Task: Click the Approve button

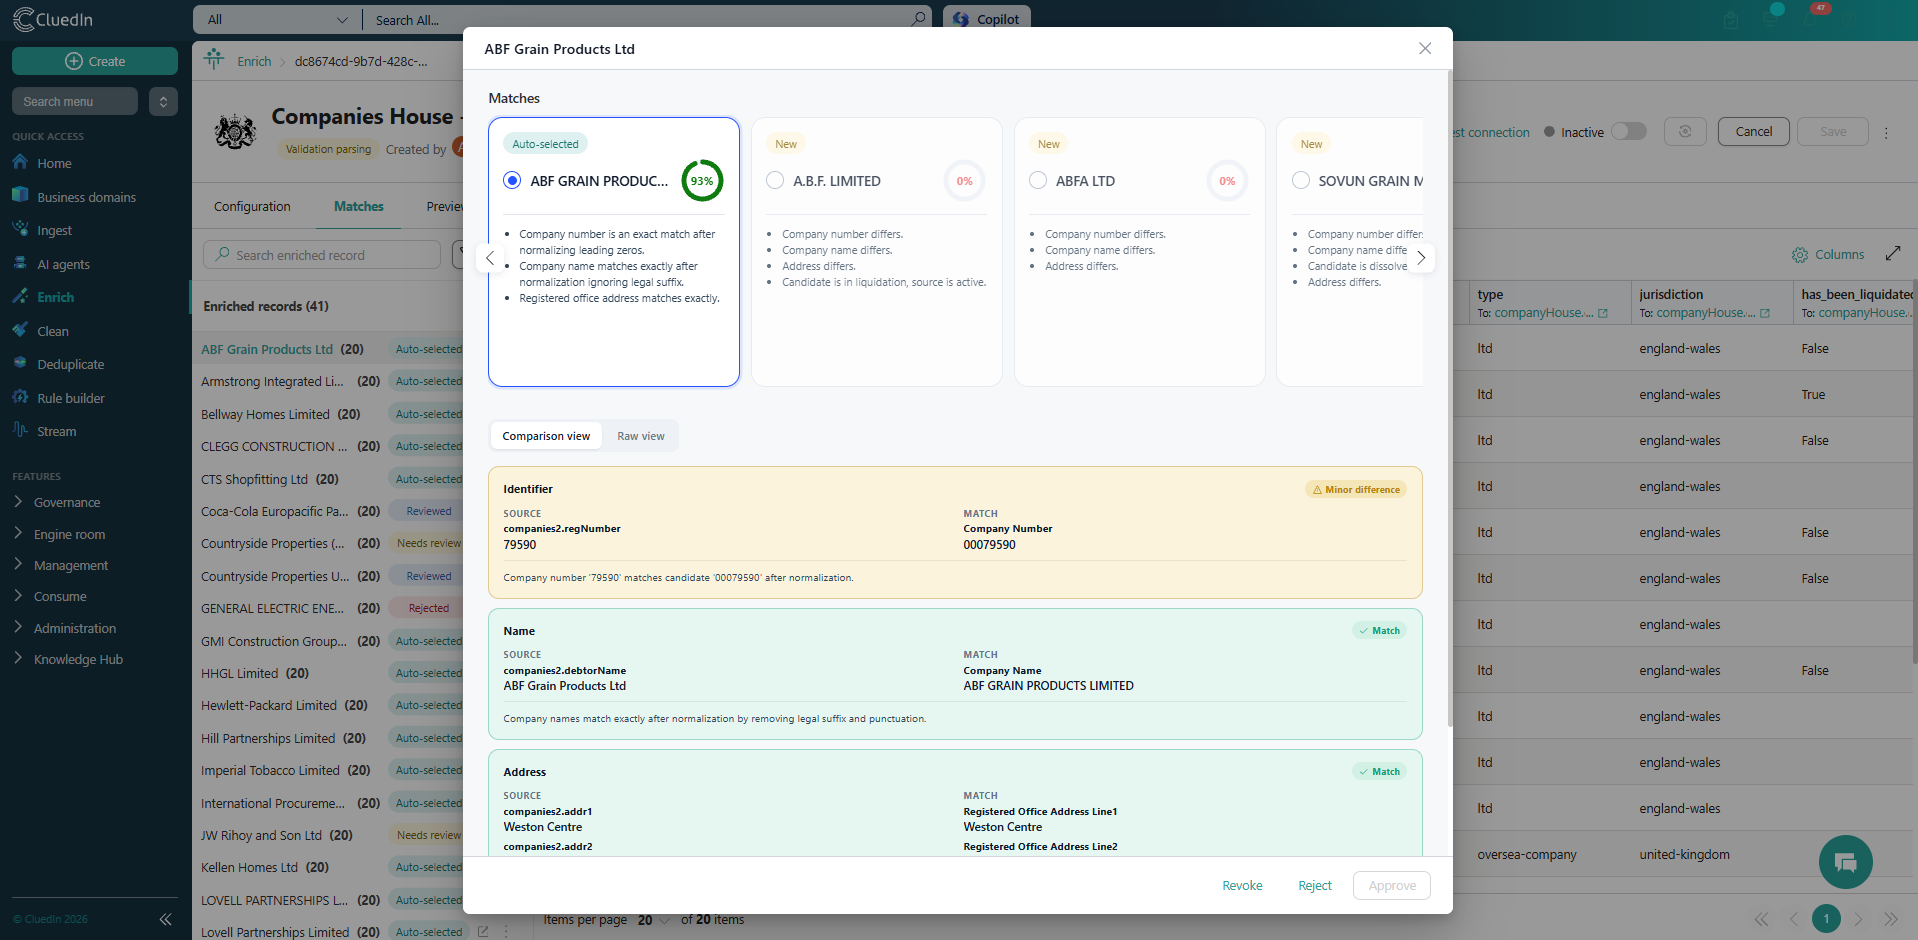Action: 1392,885
